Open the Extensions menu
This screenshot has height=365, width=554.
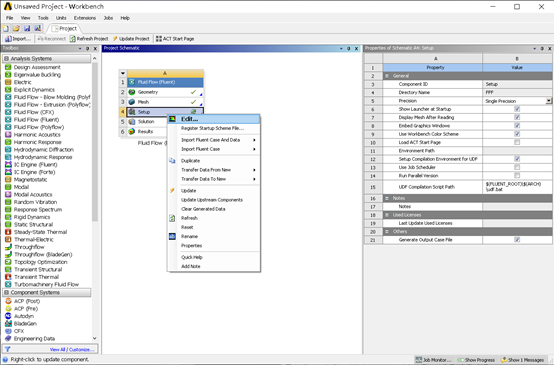point(85,18)
